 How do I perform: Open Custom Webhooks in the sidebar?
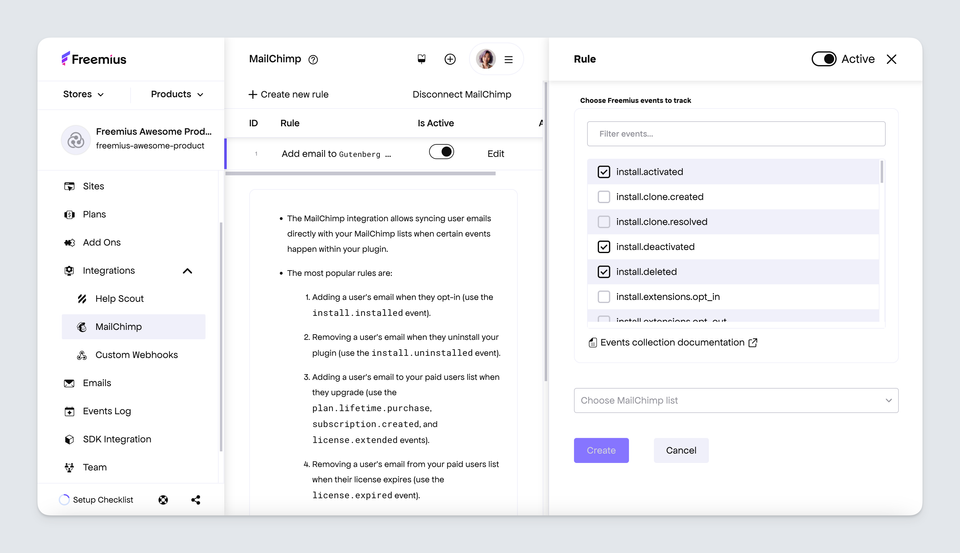(136, 355)
